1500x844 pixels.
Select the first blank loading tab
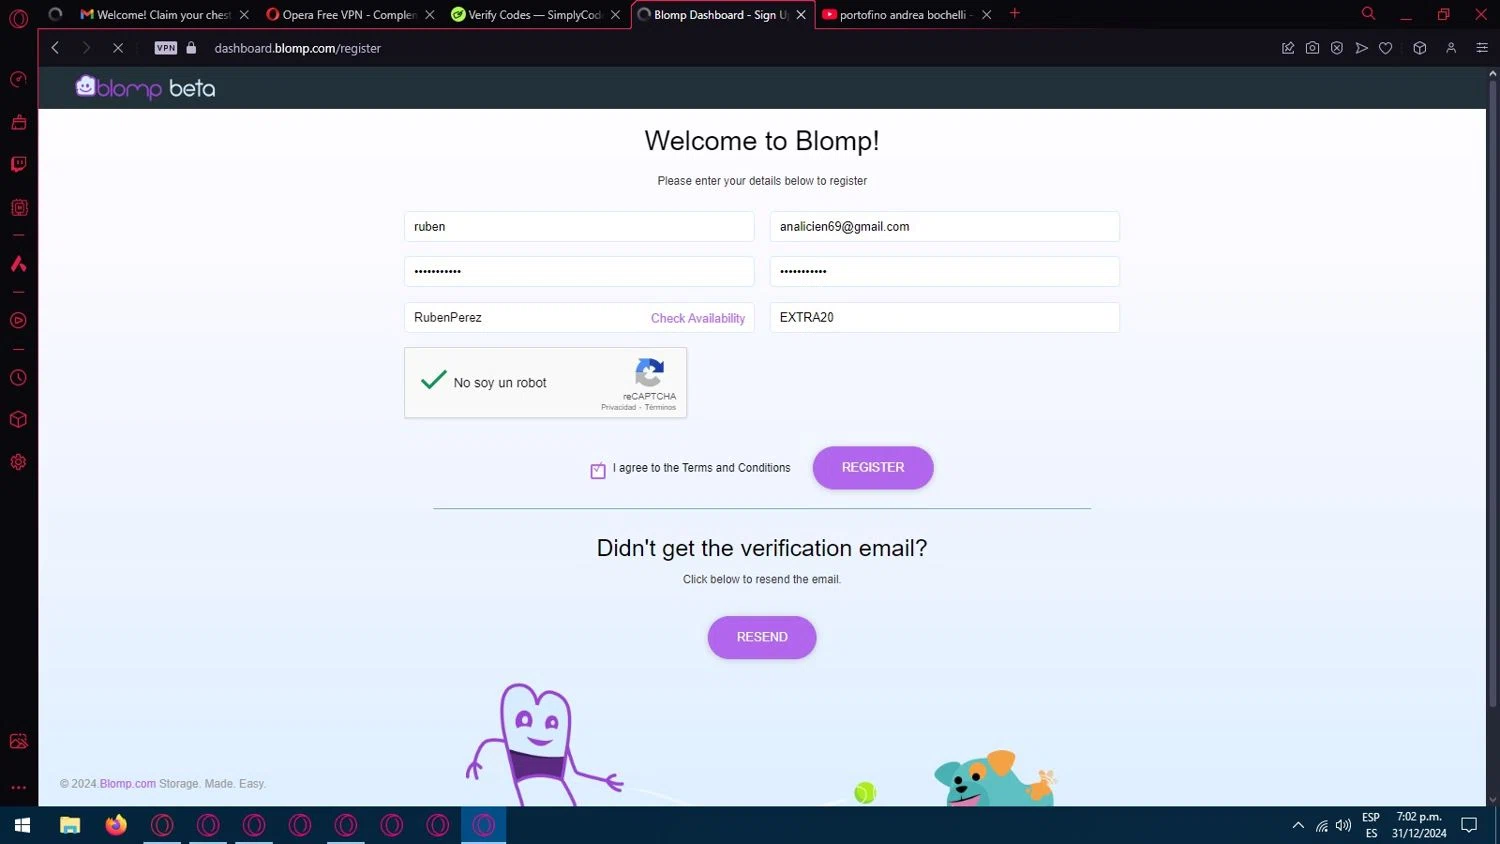pos(56,15)
